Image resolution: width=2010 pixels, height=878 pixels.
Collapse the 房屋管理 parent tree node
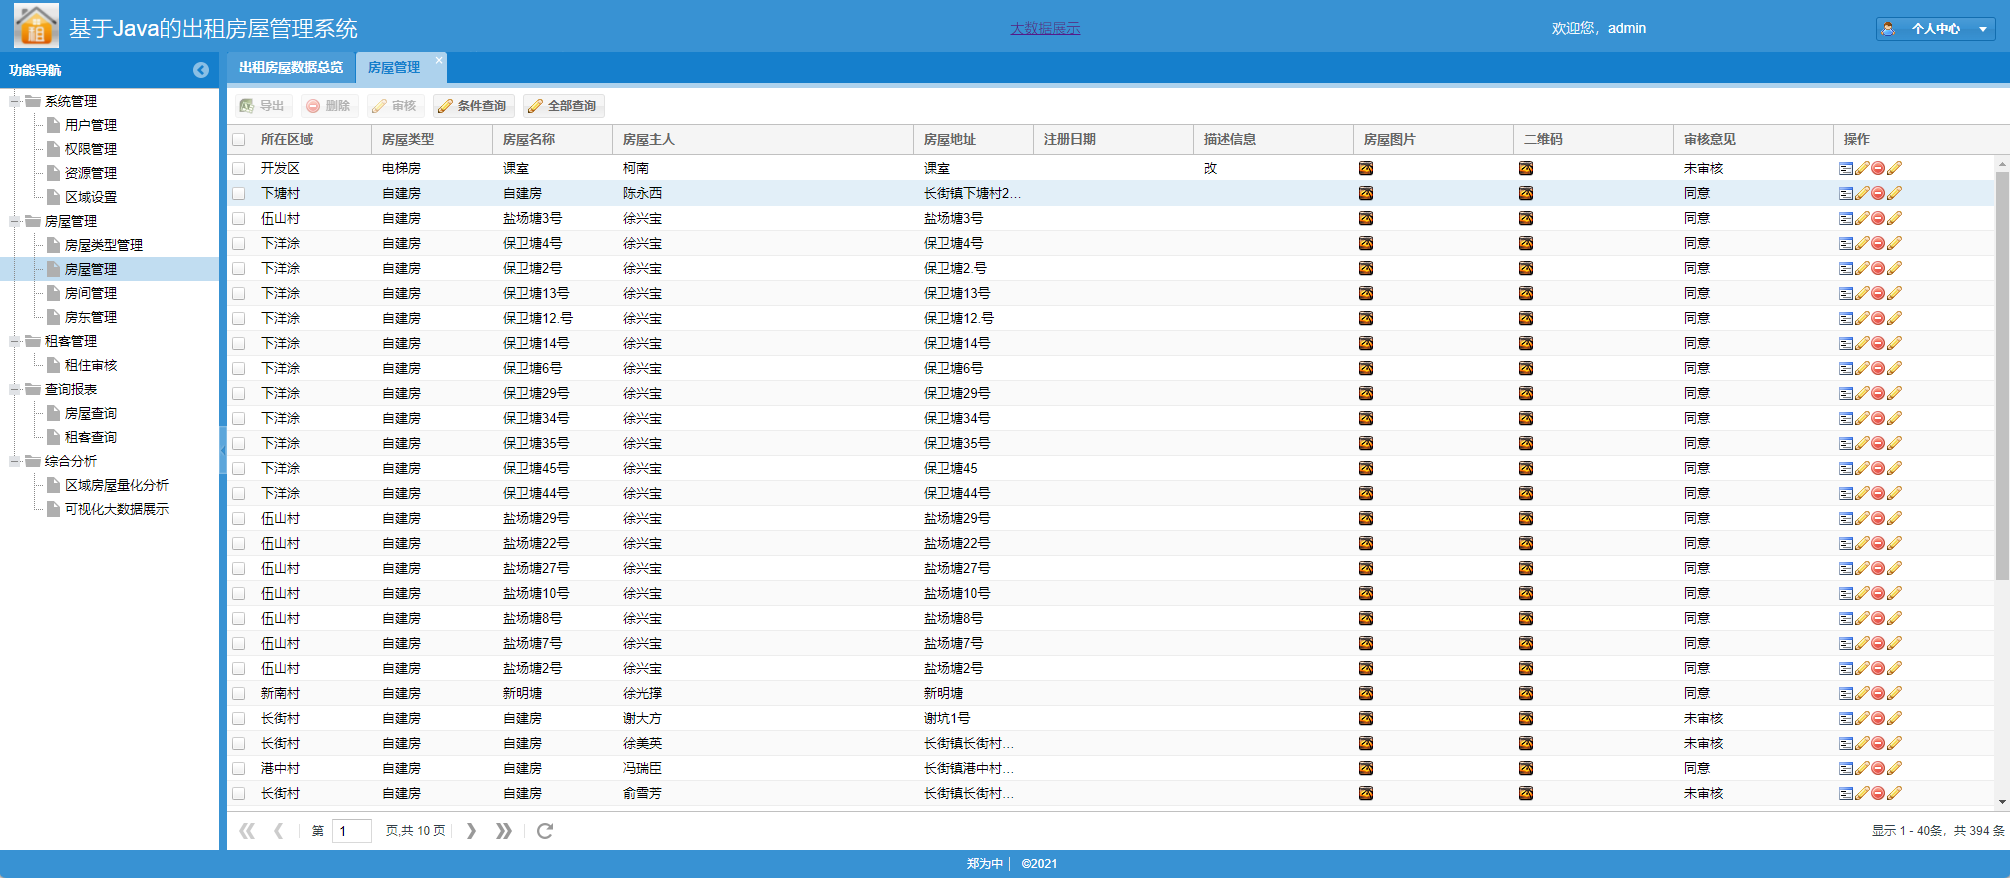tap(15, 221)
